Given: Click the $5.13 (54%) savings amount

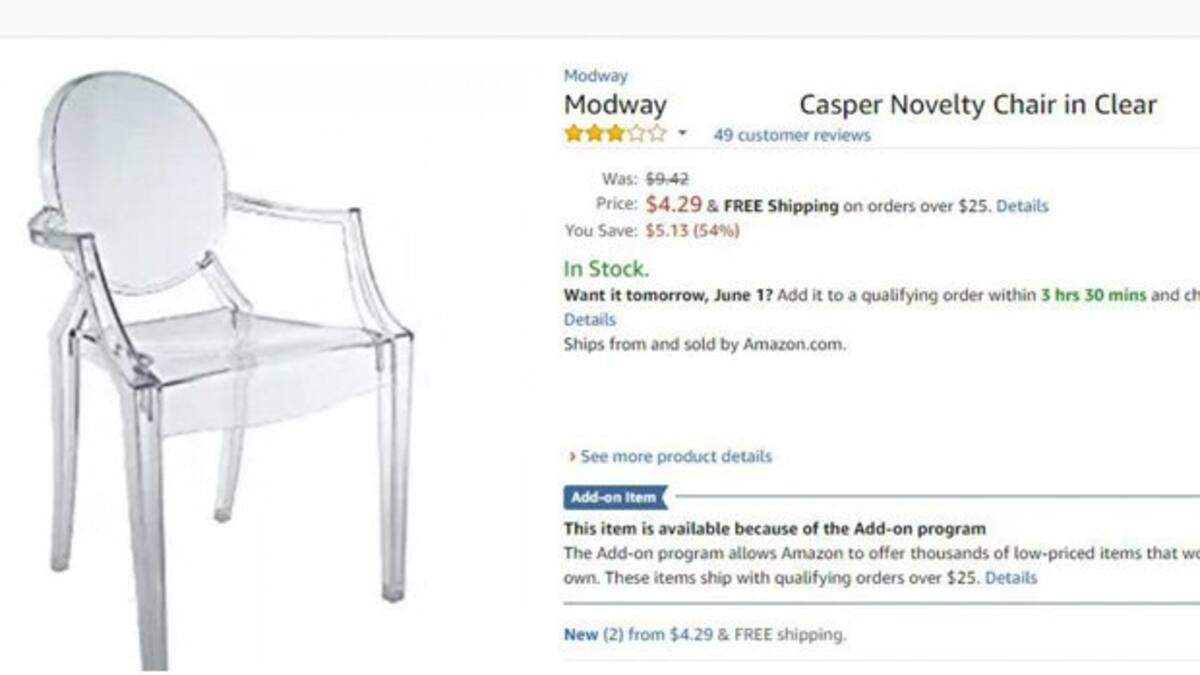Looking at the screenshot, I should [x=692, y=231].
